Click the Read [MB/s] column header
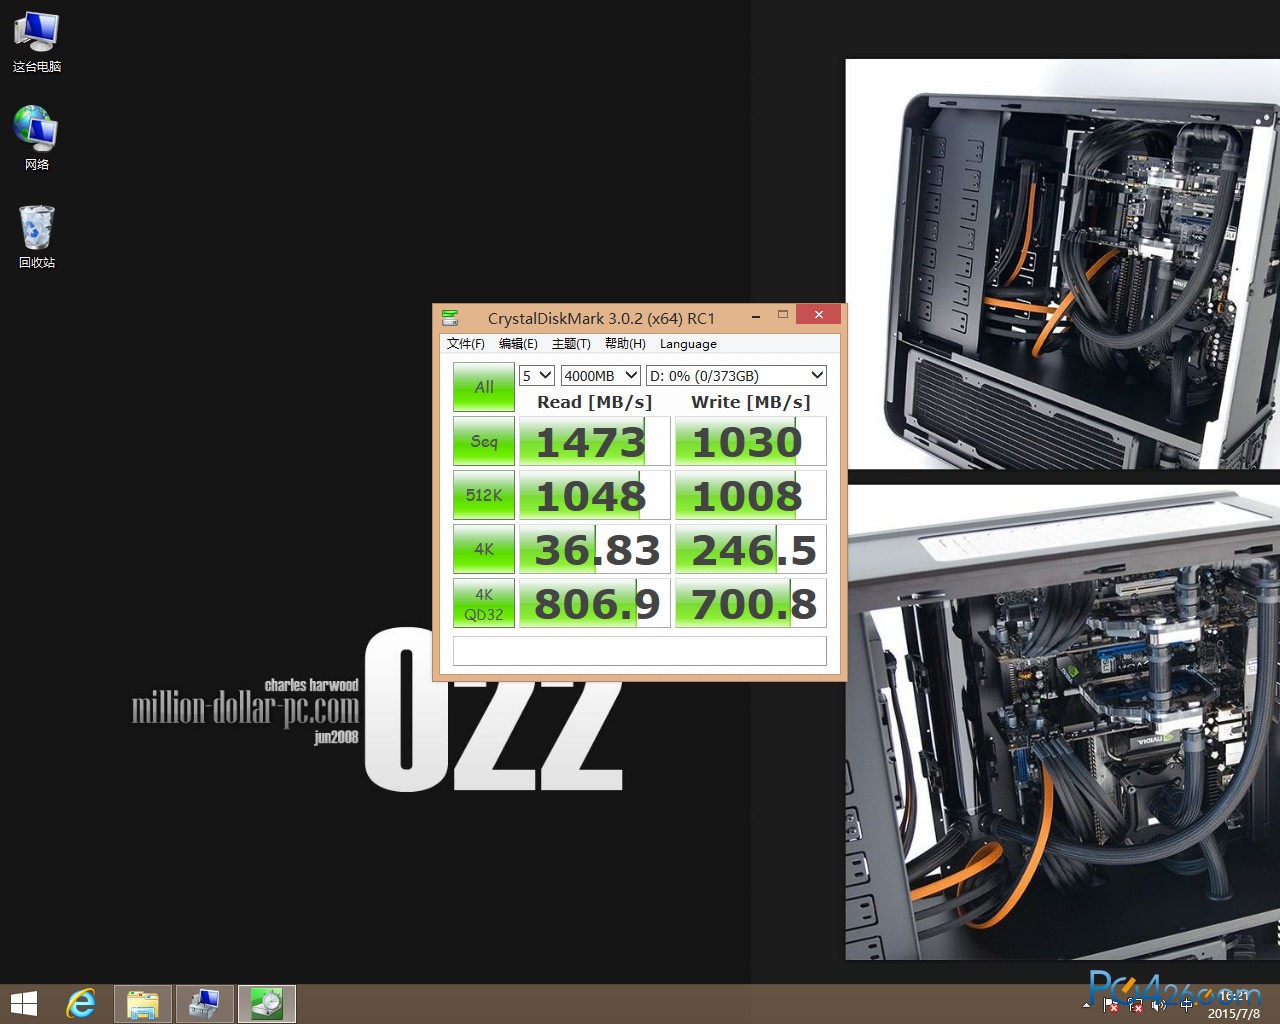The image size is (1280, 1024). pos(595,402)
